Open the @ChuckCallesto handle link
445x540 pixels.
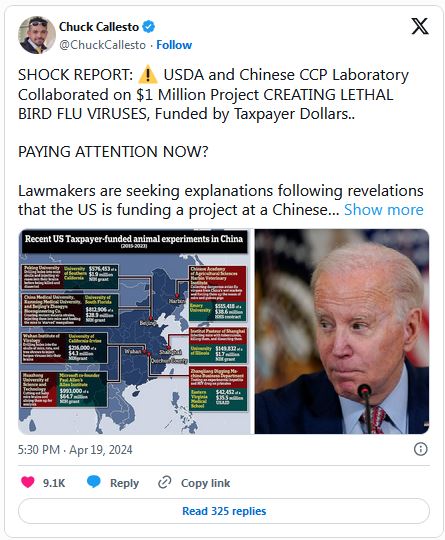click(102, 45)
